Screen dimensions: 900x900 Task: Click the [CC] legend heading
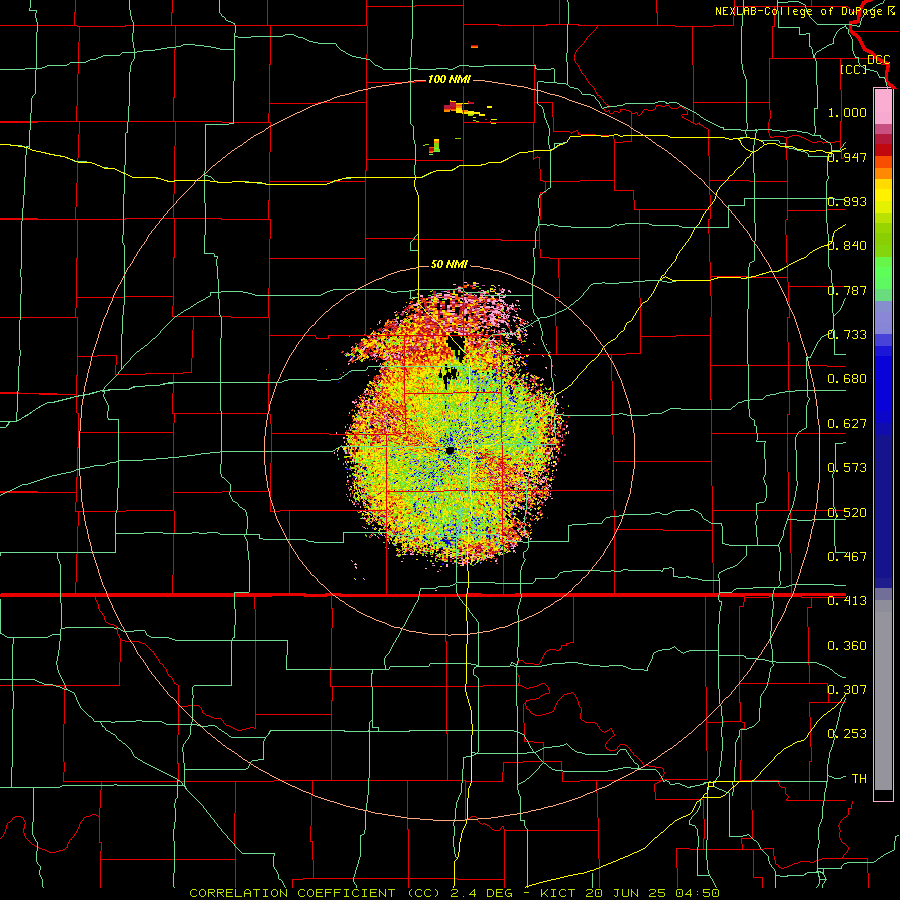(854, 69)
